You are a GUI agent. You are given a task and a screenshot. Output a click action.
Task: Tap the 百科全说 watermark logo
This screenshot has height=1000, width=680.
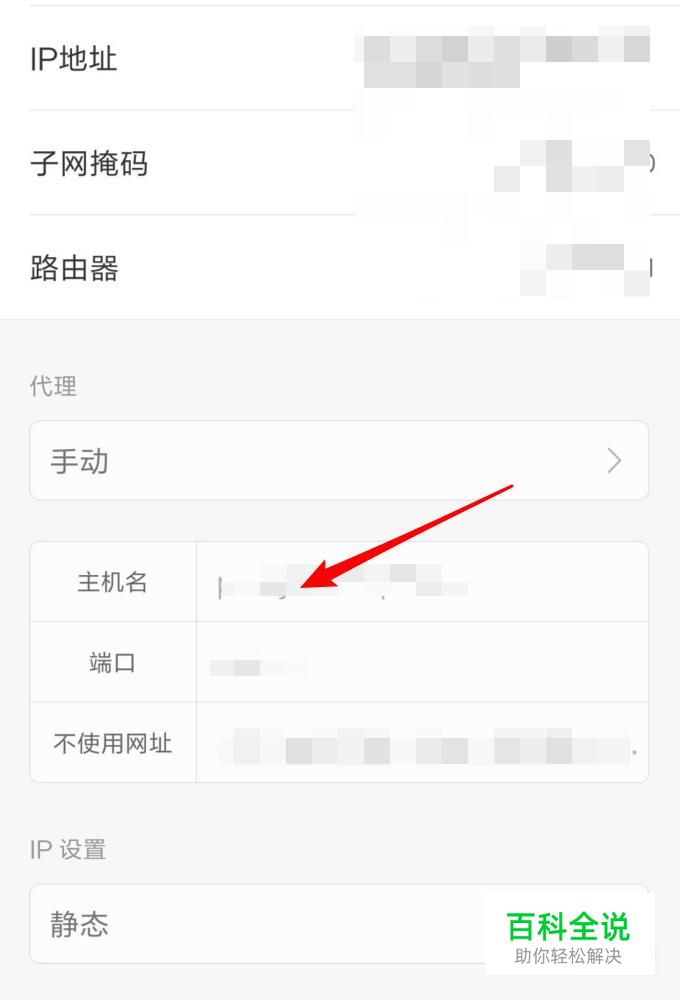pyautogui.click(x=568, y=927)
